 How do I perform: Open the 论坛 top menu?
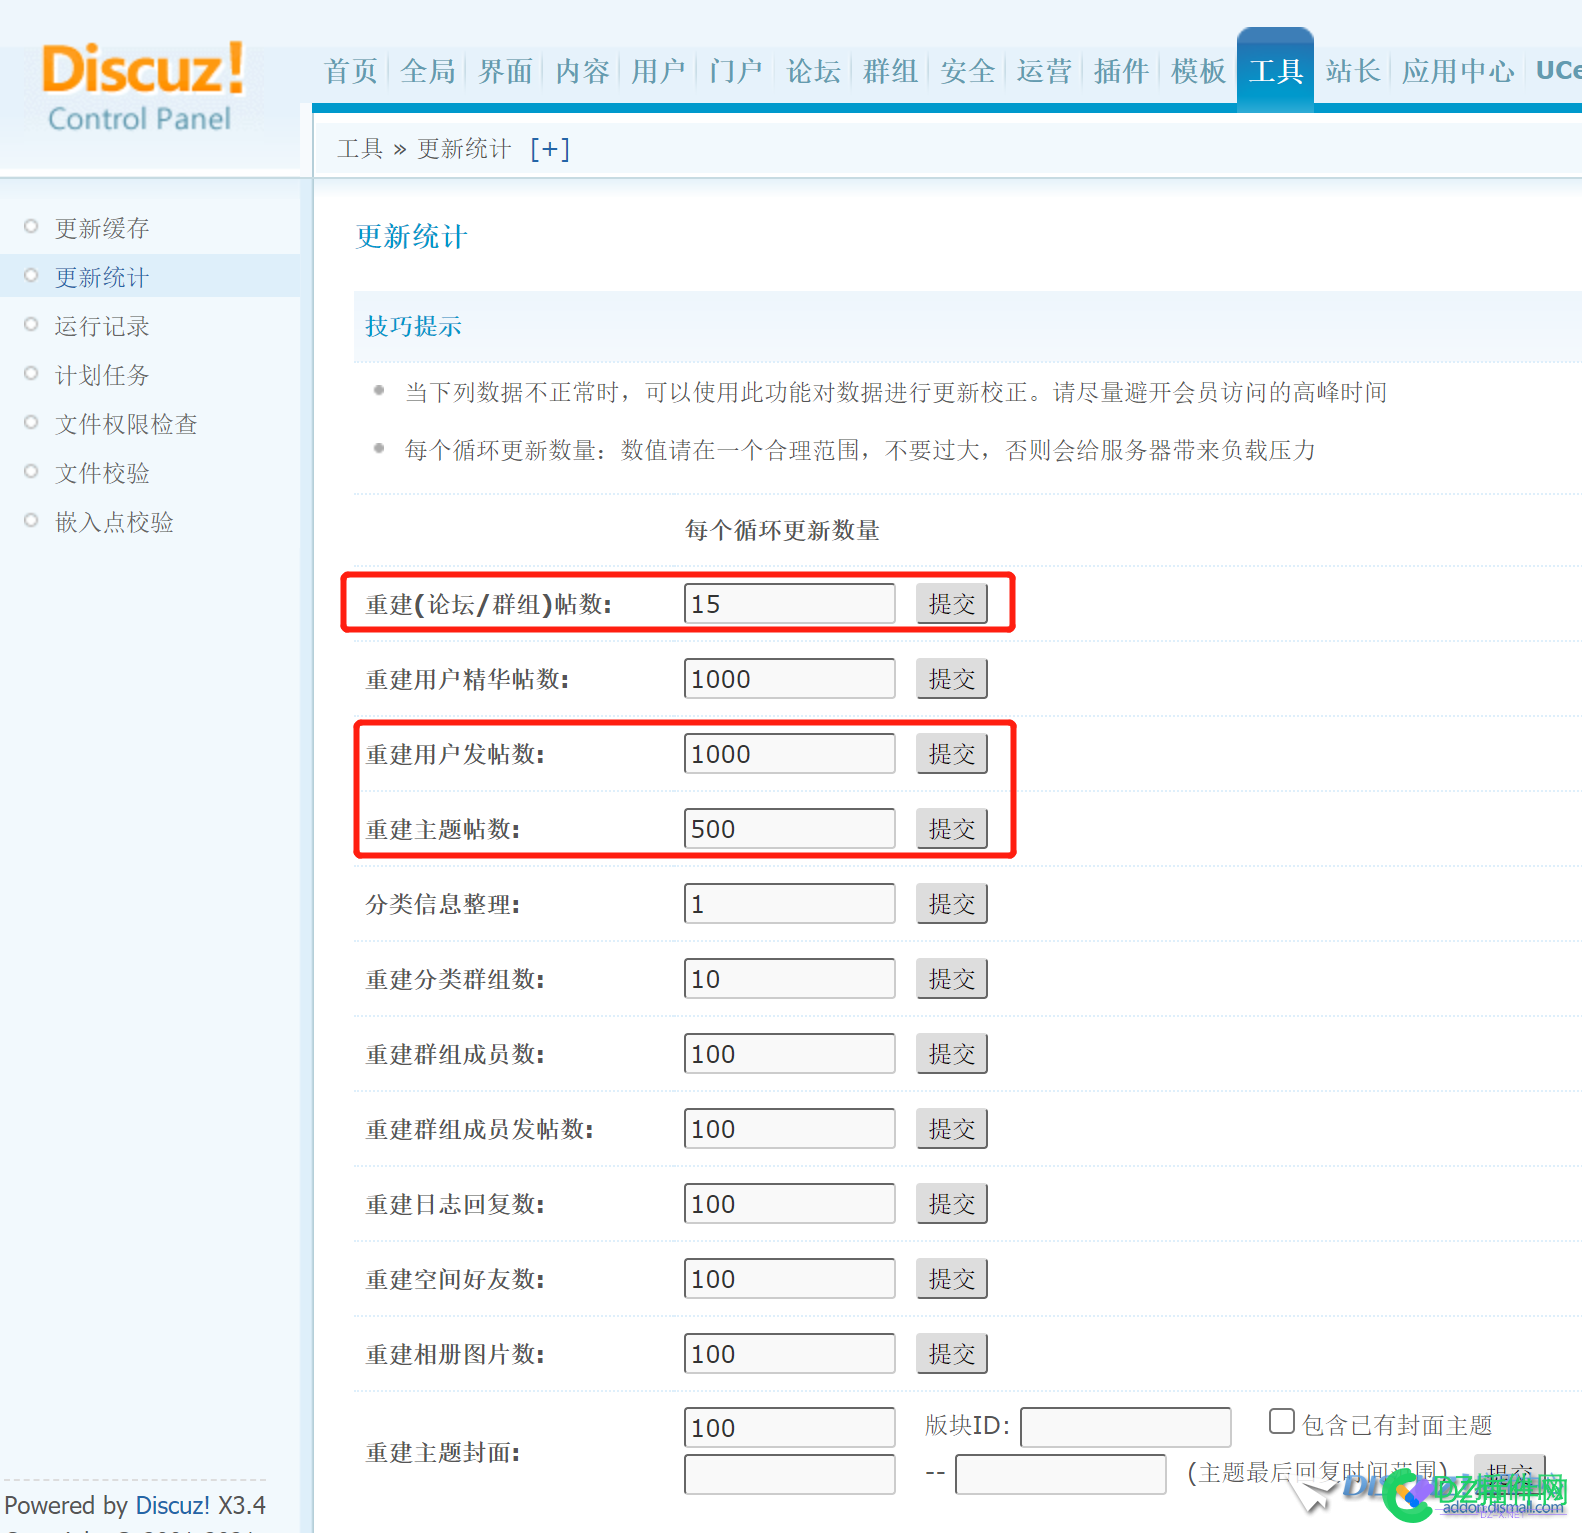pos(813,71)
